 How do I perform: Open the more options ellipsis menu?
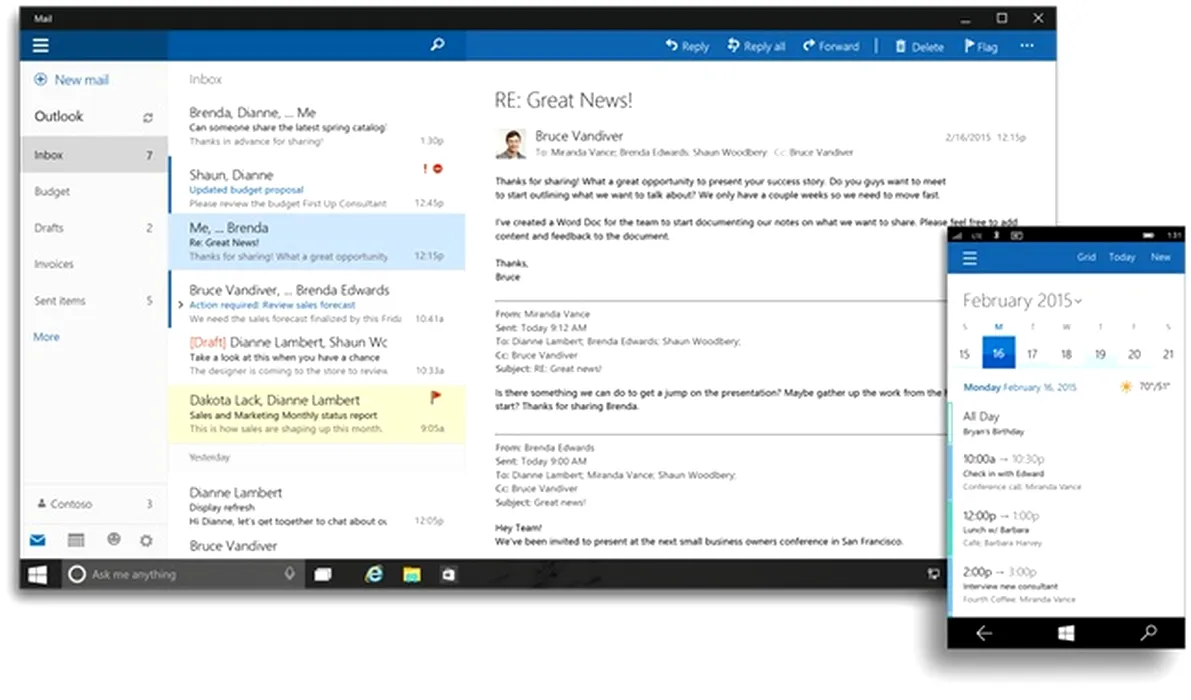pyautogui.click(x=1027, y=46)
